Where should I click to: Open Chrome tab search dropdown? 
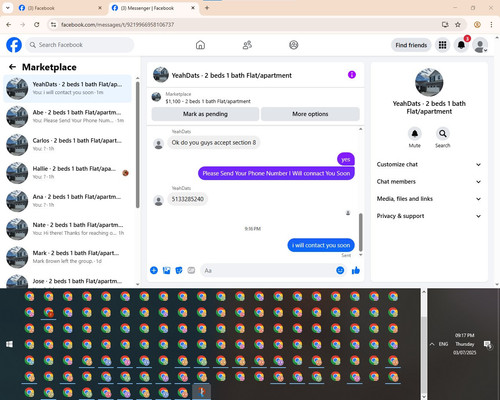tap(8, 8)
